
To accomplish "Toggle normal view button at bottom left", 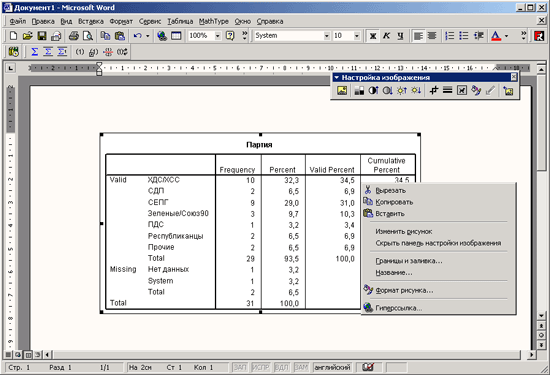I will click(8, 355).
